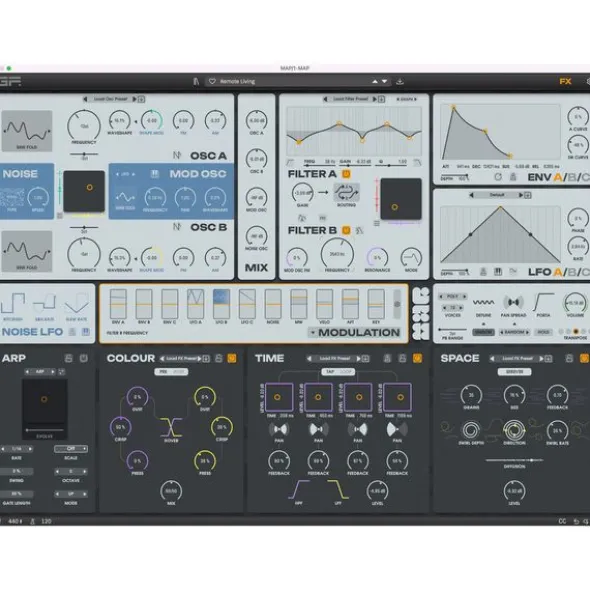Expand the MODULATION section dropdown arrow
Image resolution: width=590 pixels, height=591 pixels.
pos(313,332)
